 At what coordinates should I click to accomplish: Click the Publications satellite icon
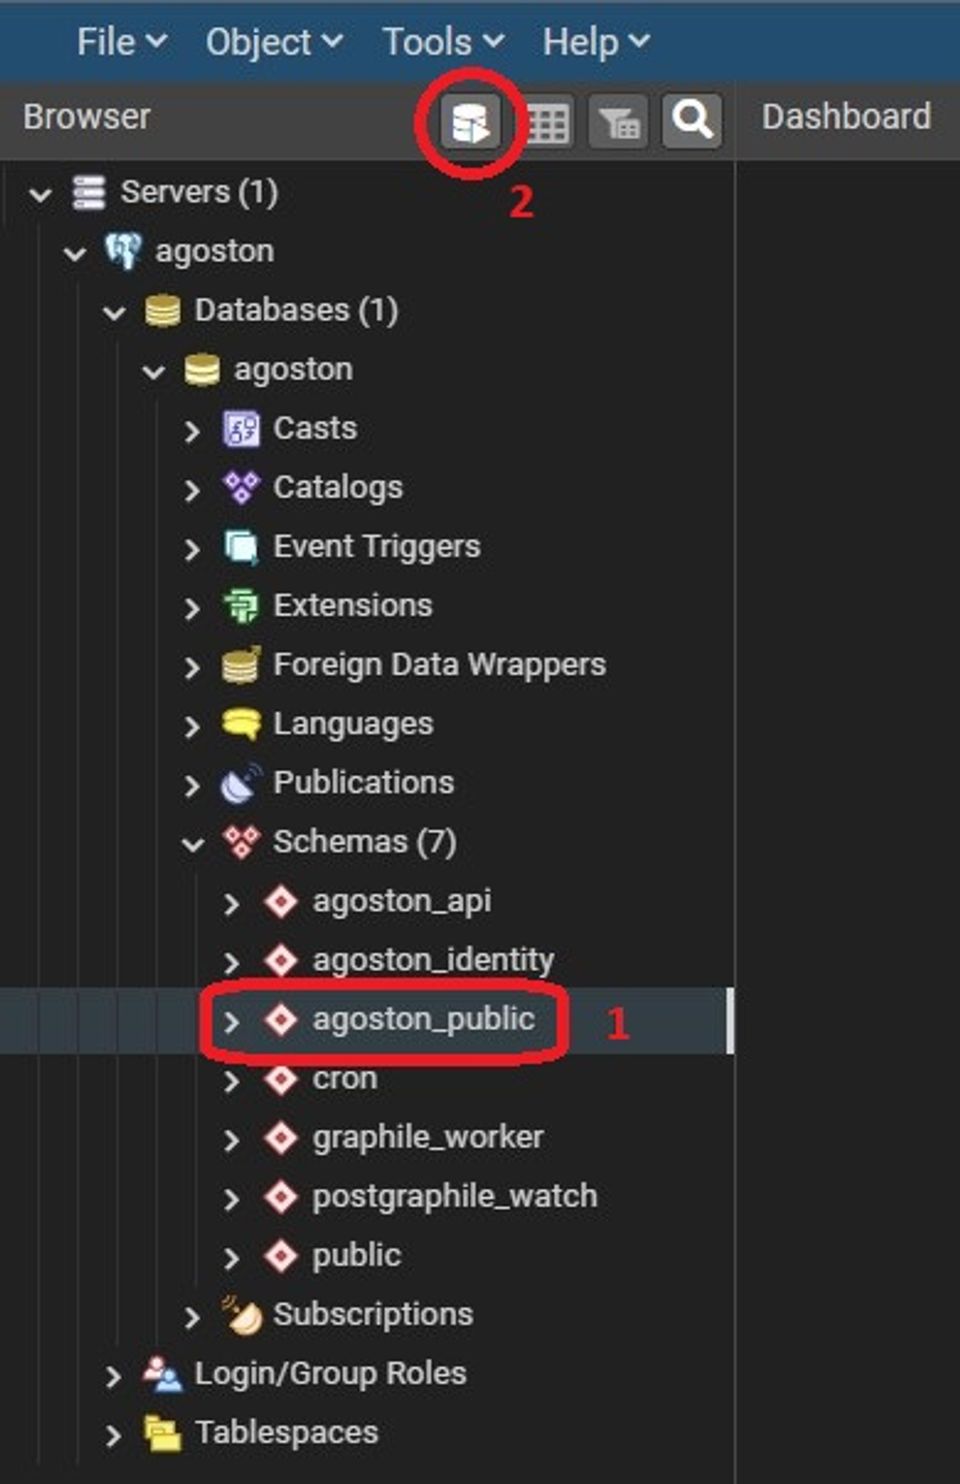point(241,783)
